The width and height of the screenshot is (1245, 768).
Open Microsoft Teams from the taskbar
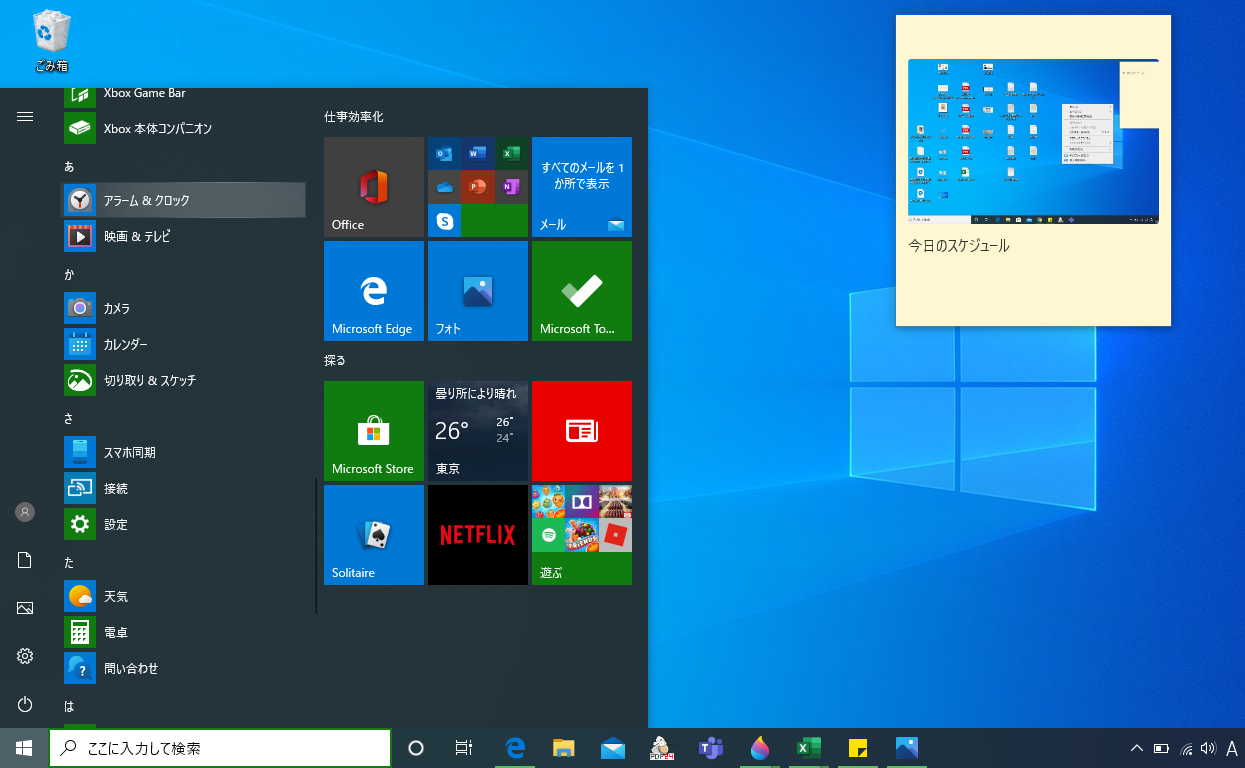click(x=710, y=748)
